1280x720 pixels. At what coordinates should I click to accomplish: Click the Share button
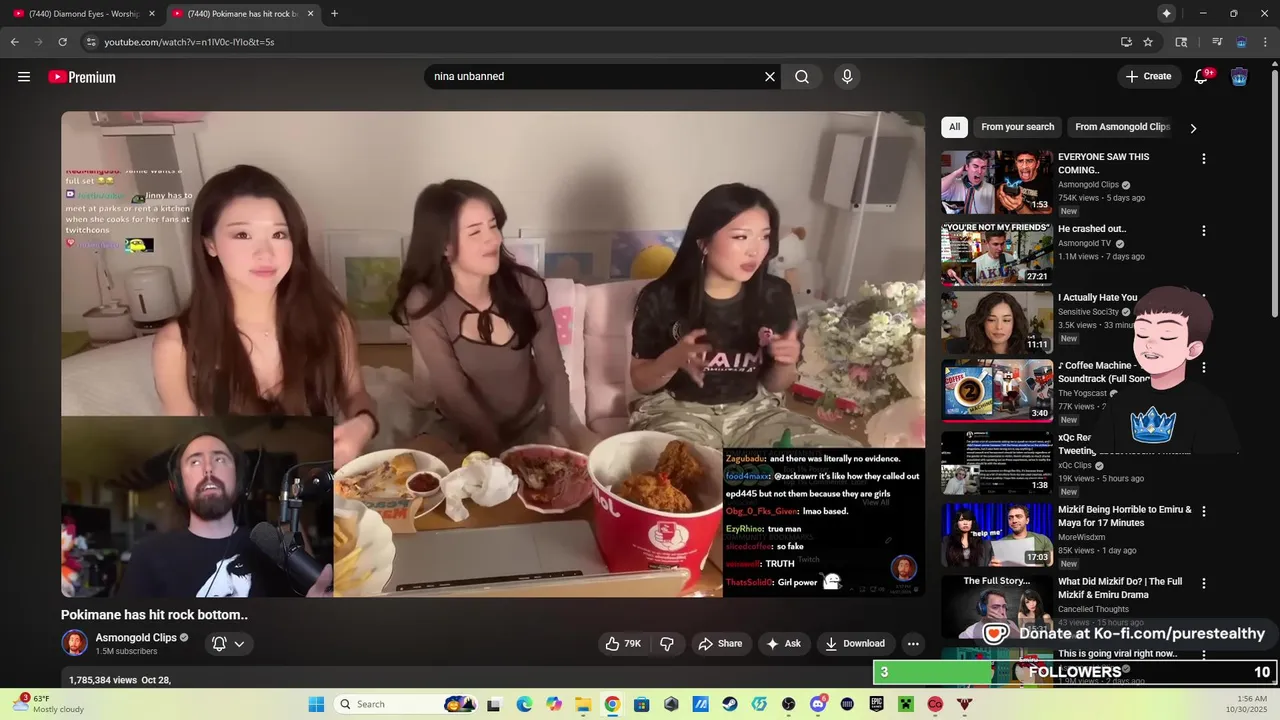[x=720, y=644]
